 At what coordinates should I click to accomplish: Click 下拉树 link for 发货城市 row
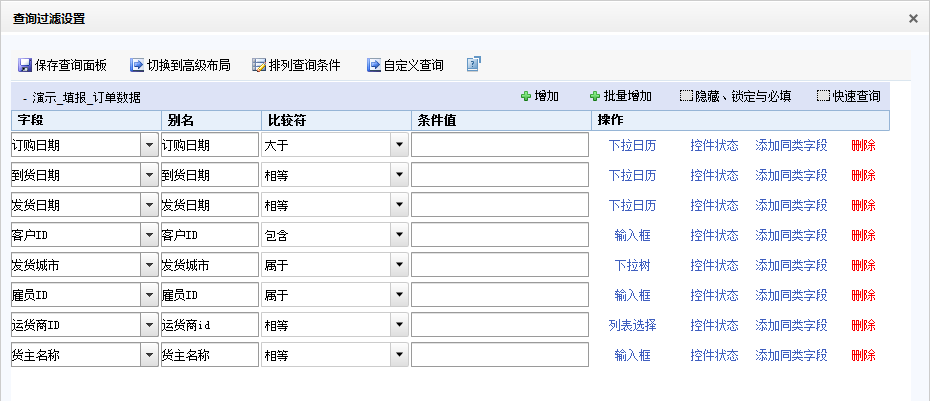coord(632,265)
